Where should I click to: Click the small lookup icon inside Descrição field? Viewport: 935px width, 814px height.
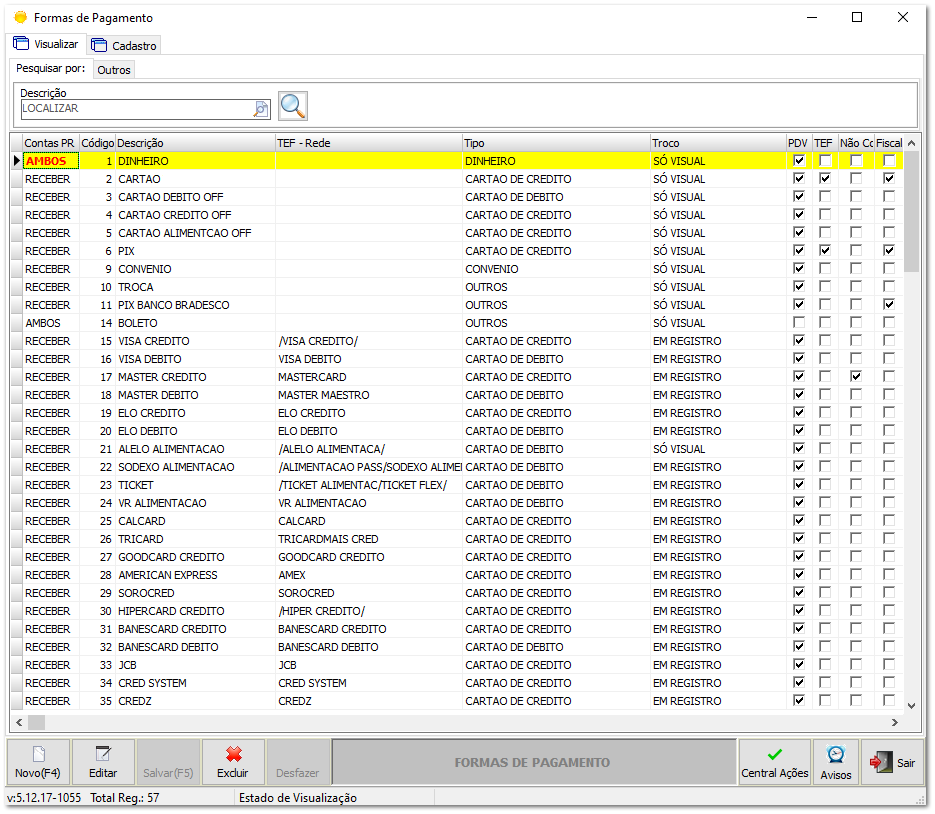pos(261,108)
